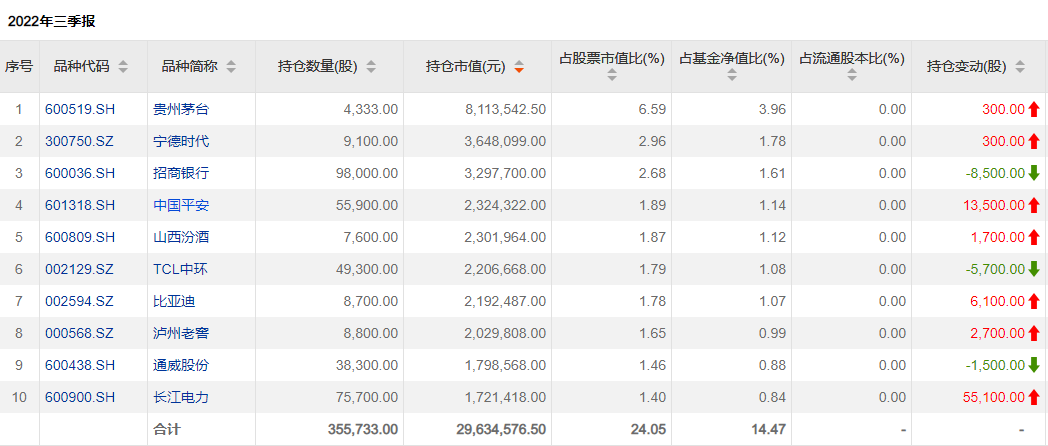Select holding quantity 55,900.00 cell
The height and width of the screenshot is (446, 1048).
pyautogui.click(x=368, y=206)
